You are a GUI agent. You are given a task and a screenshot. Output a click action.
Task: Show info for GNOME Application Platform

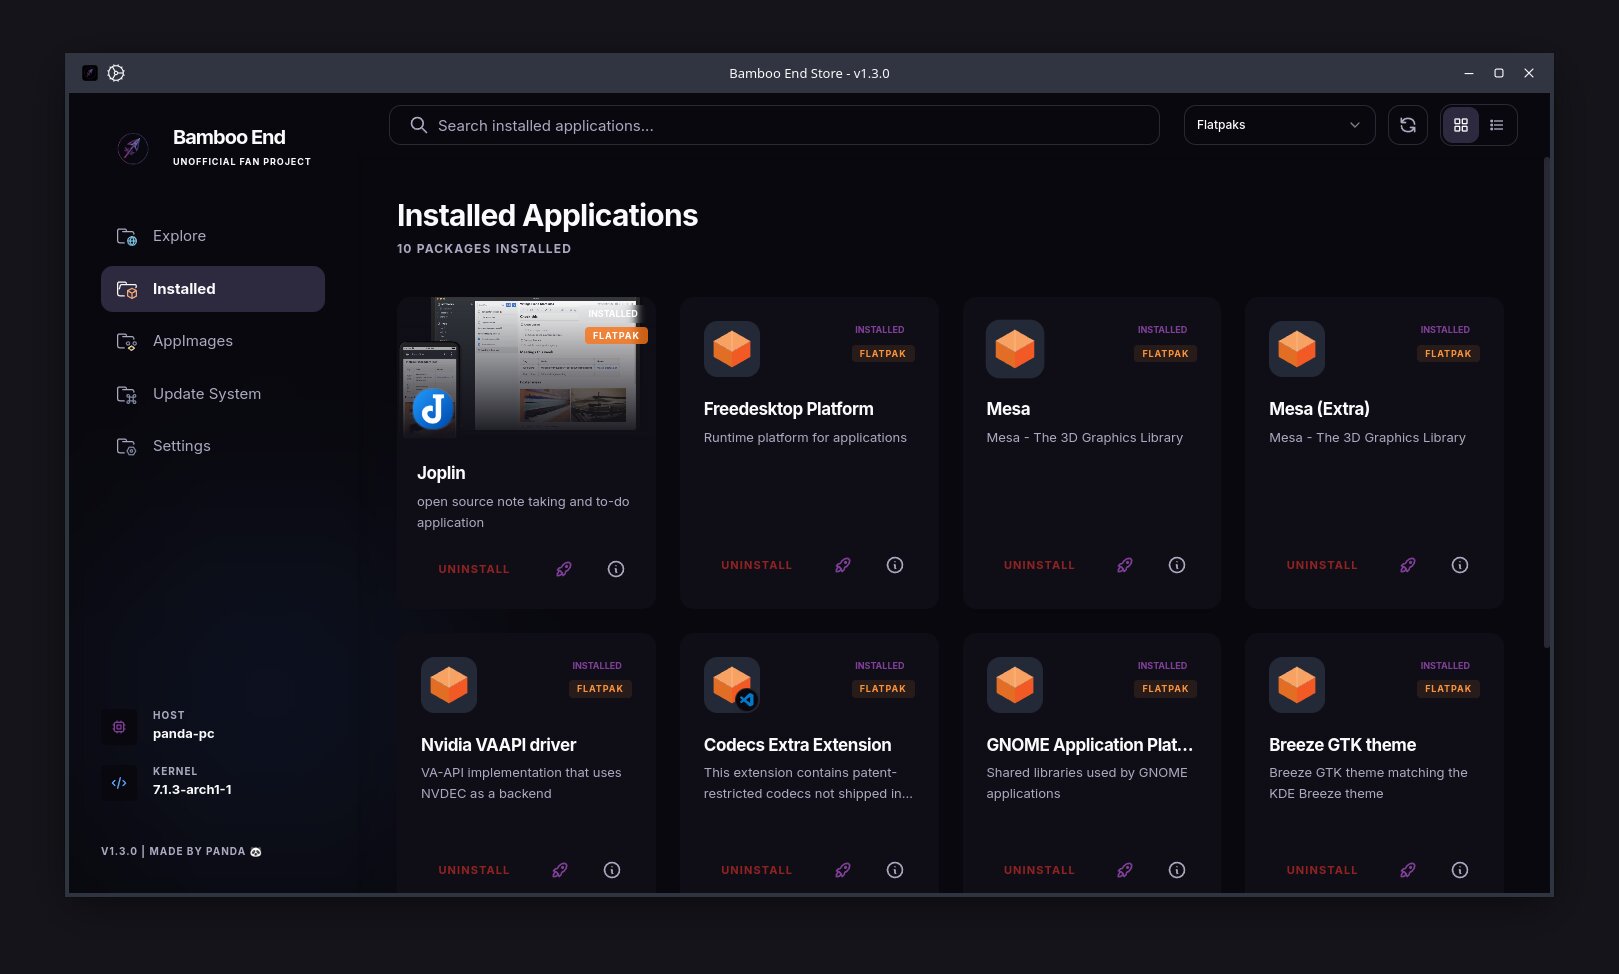coord(1177,870)
